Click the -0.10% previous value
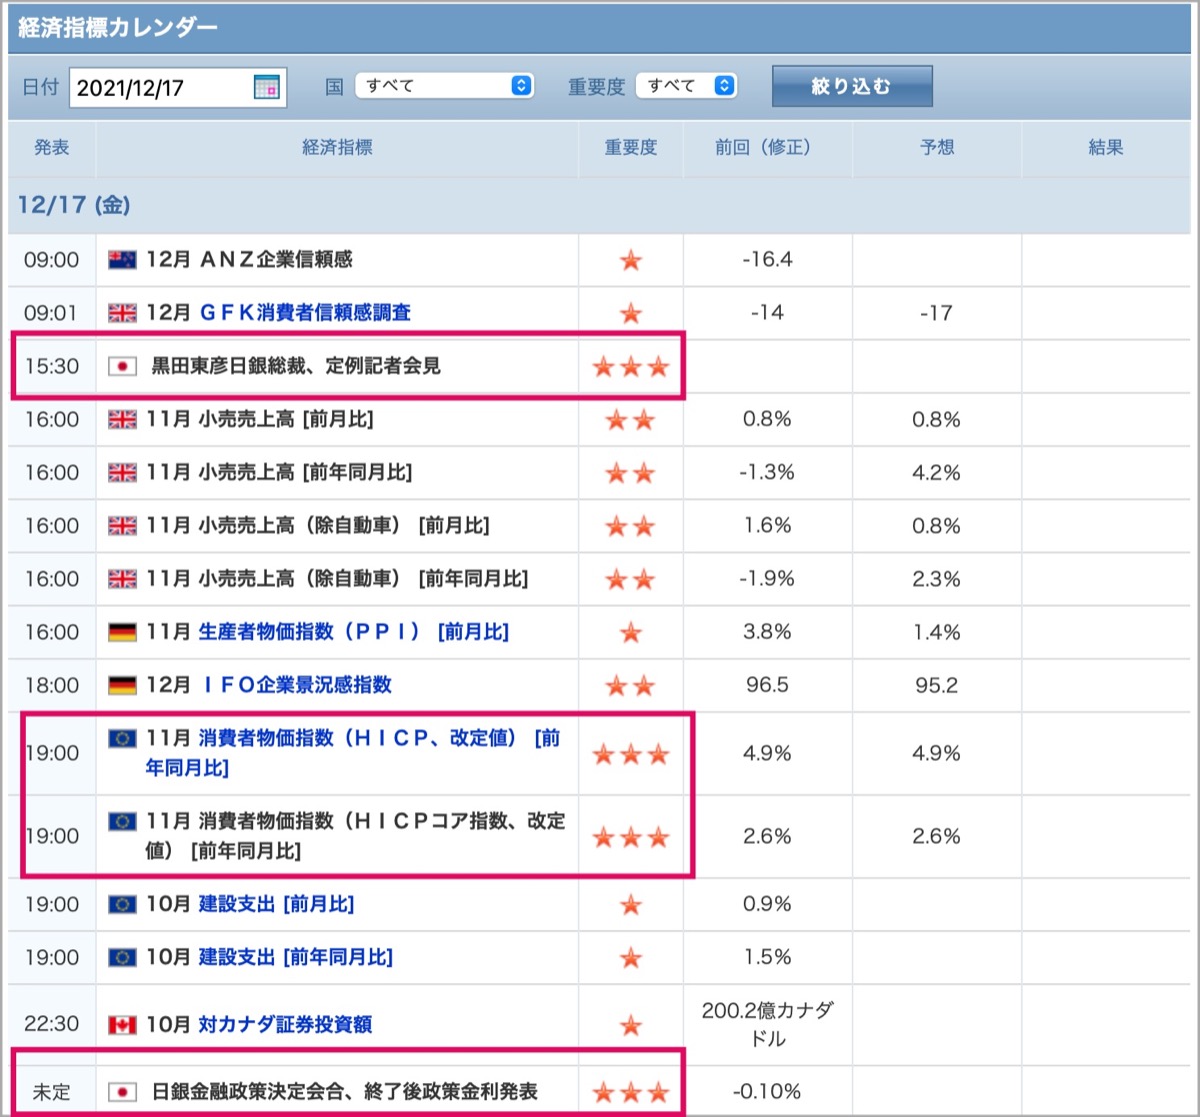 click(768, 1091)
